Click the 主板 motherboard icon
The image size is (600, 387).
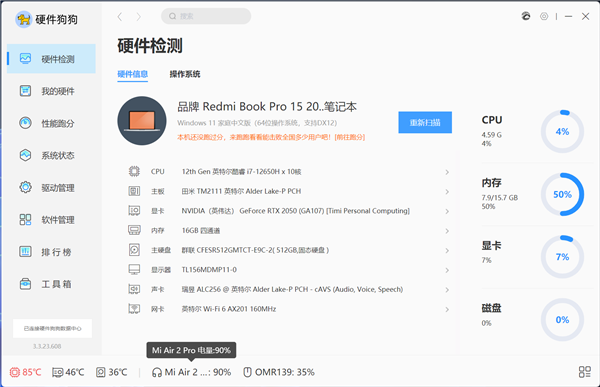coord(134,191)
